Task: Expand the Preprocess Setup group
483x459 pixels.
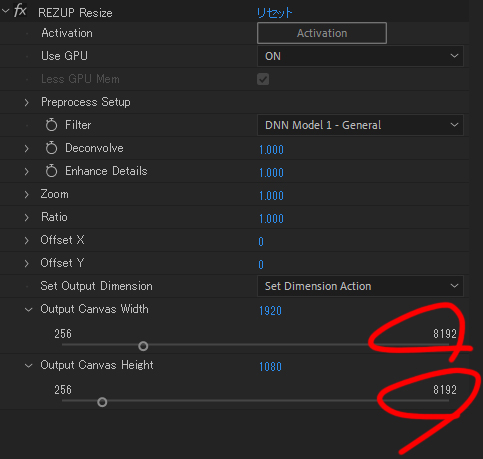Action: 27,102
